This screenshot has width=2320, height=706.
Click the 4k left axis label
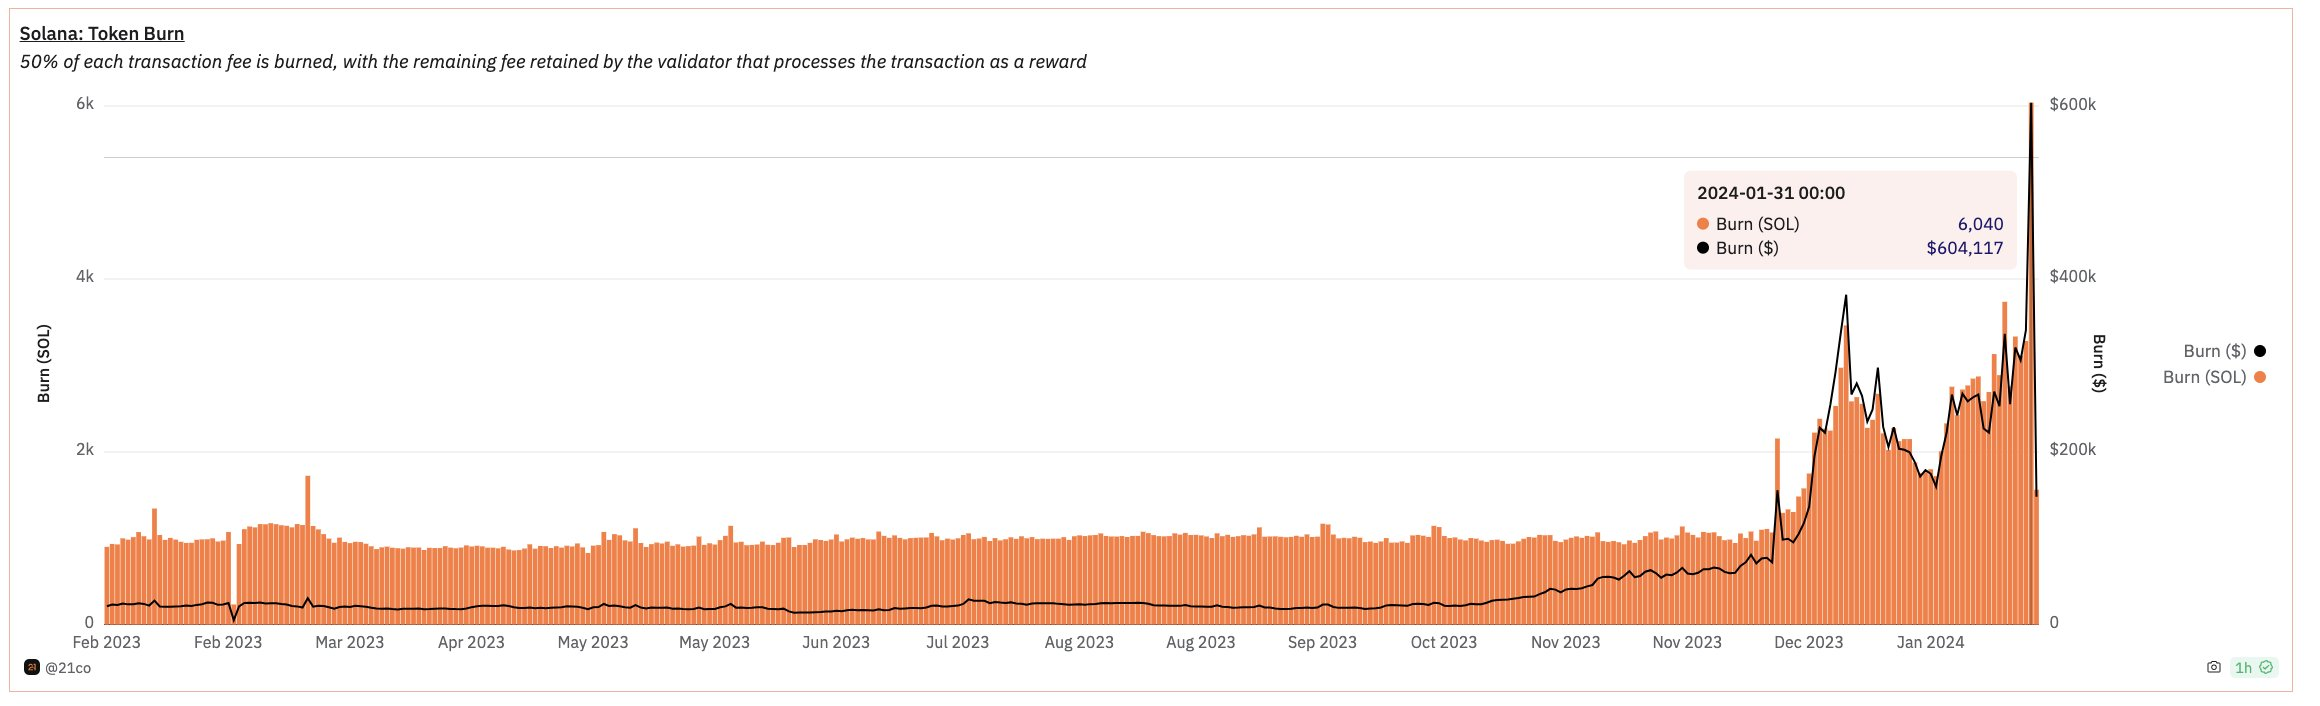coord(85,277)
